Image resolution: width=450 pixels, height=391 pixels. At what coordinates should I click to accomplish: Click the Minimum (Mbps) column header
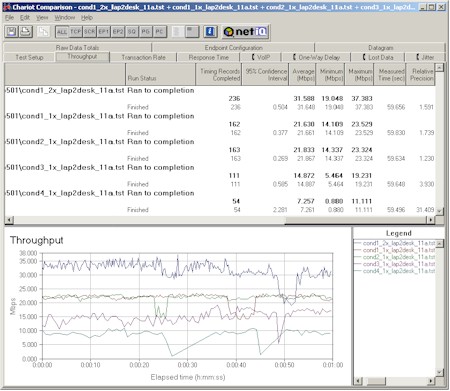pos(330,74)
